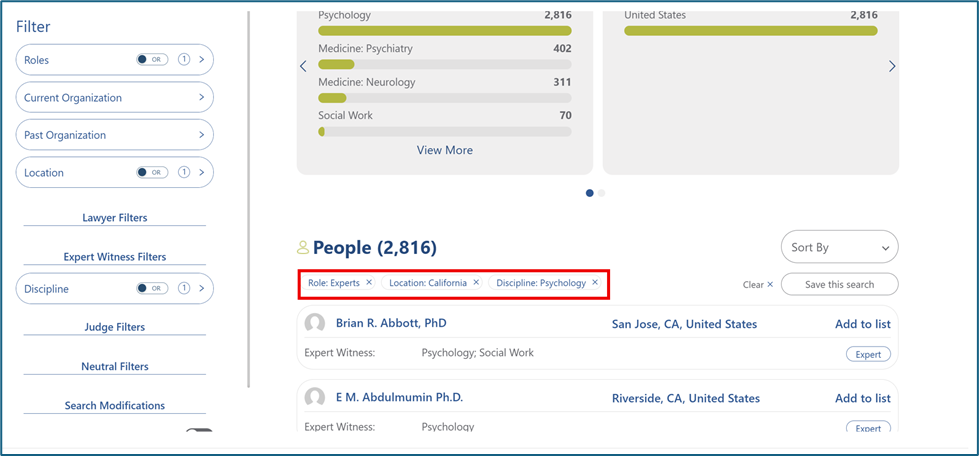Click the Save this search button
The width and height of the screenshot is (979, 456).
(839, 285)
